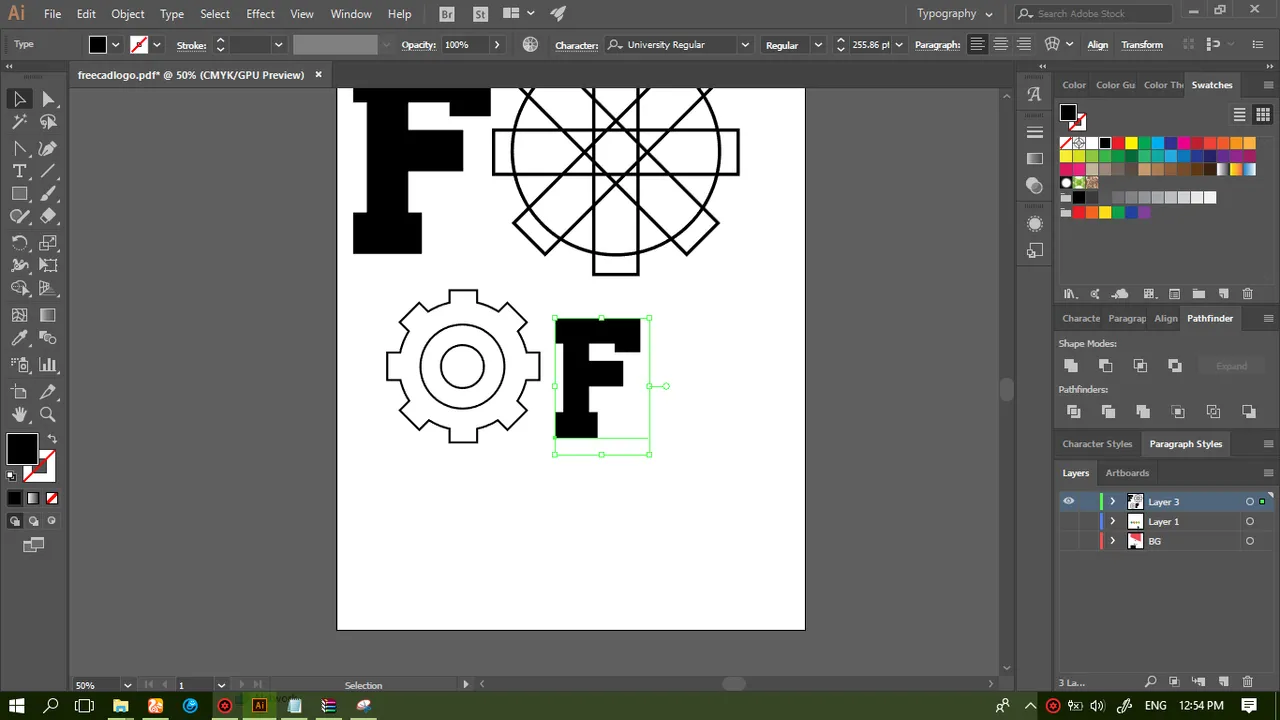Click target circle of BG layer
This screenshot has height=720, width=1280.
click(x=1250, y=541)
